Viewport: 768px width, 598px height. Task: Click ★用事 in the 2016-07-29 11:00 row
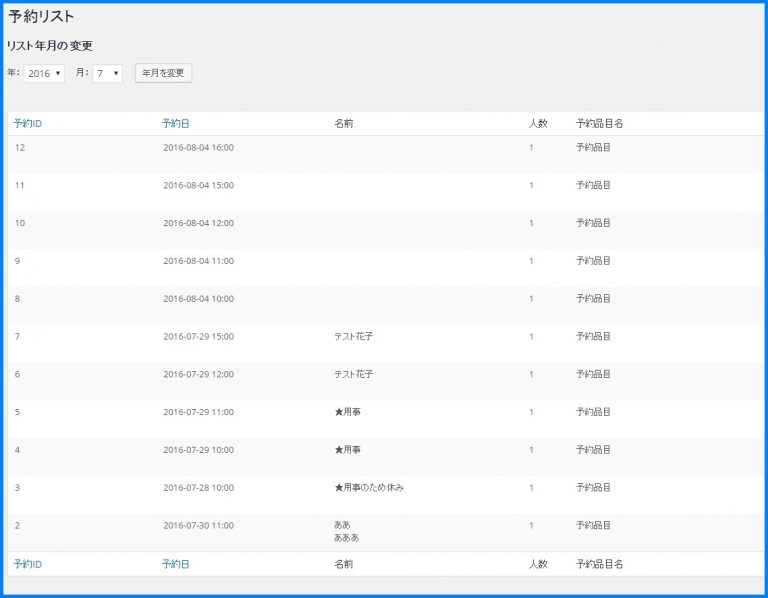pyautogui.click(x=347, y=412)
